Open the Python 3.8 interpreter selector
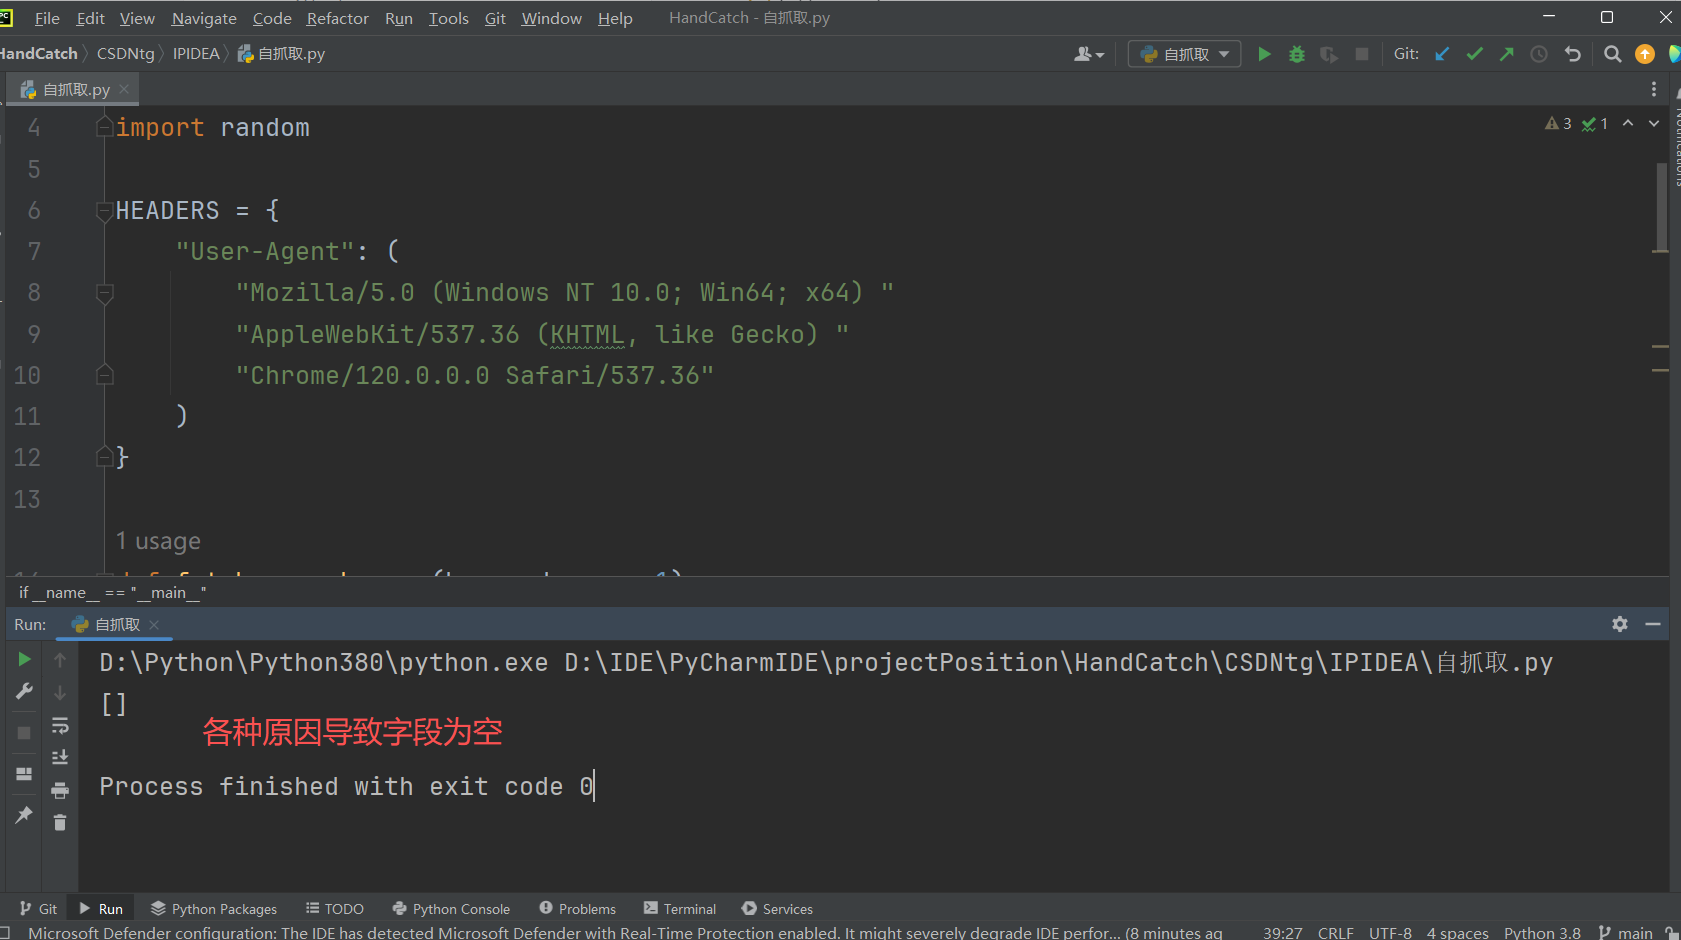The height and width of the screenshot is (940, 1681). 1542,932
